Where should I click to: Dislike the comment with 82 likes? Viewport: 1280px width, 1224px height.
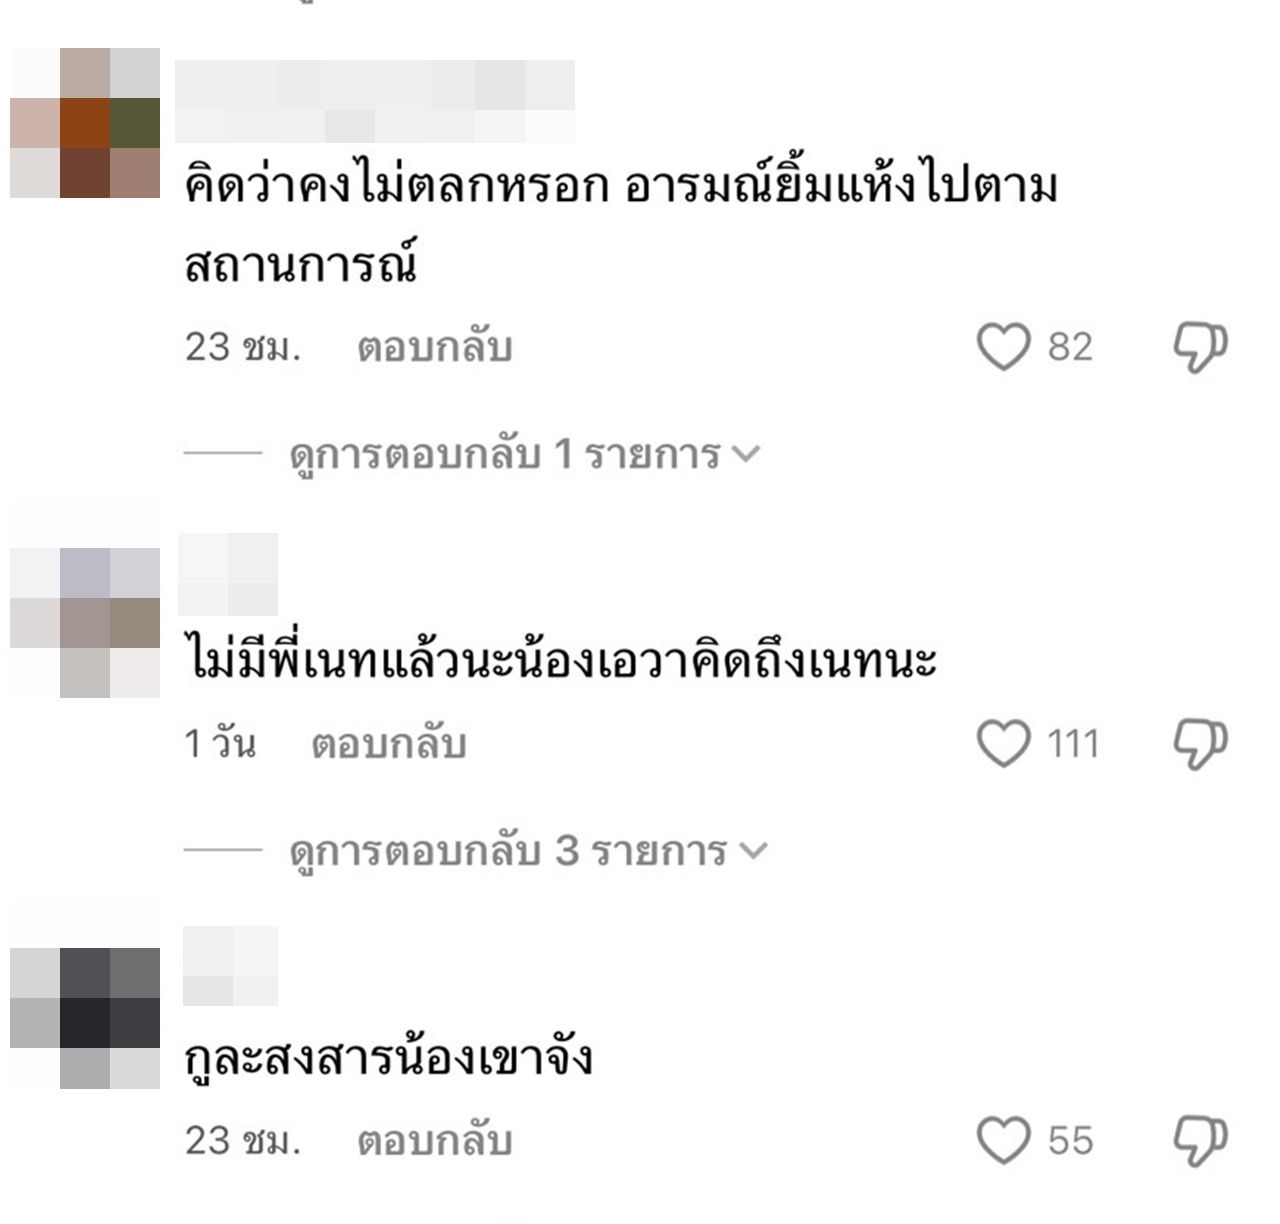point(1199,348)
